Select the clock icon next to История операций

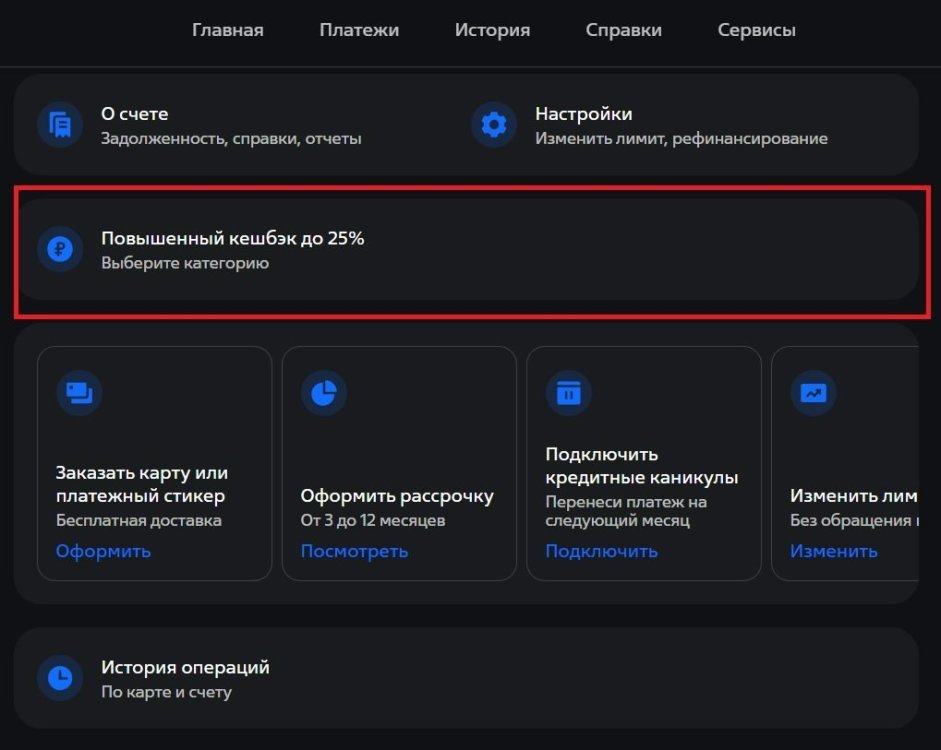coord(60,677)
